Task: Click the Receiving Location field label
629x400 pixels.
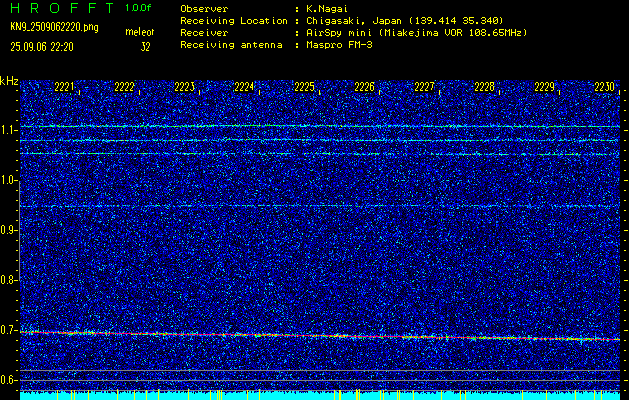Action: [x=234, y=21]
